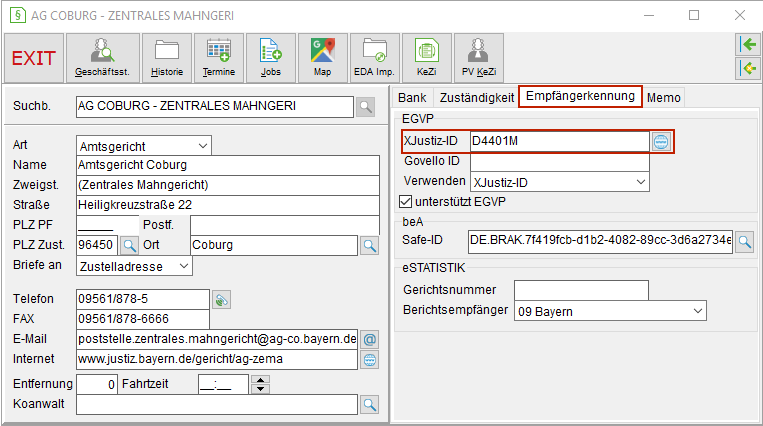Click the FAX field 09561/878-6666
The image size is (763, 426).
(x=143, y=319)
